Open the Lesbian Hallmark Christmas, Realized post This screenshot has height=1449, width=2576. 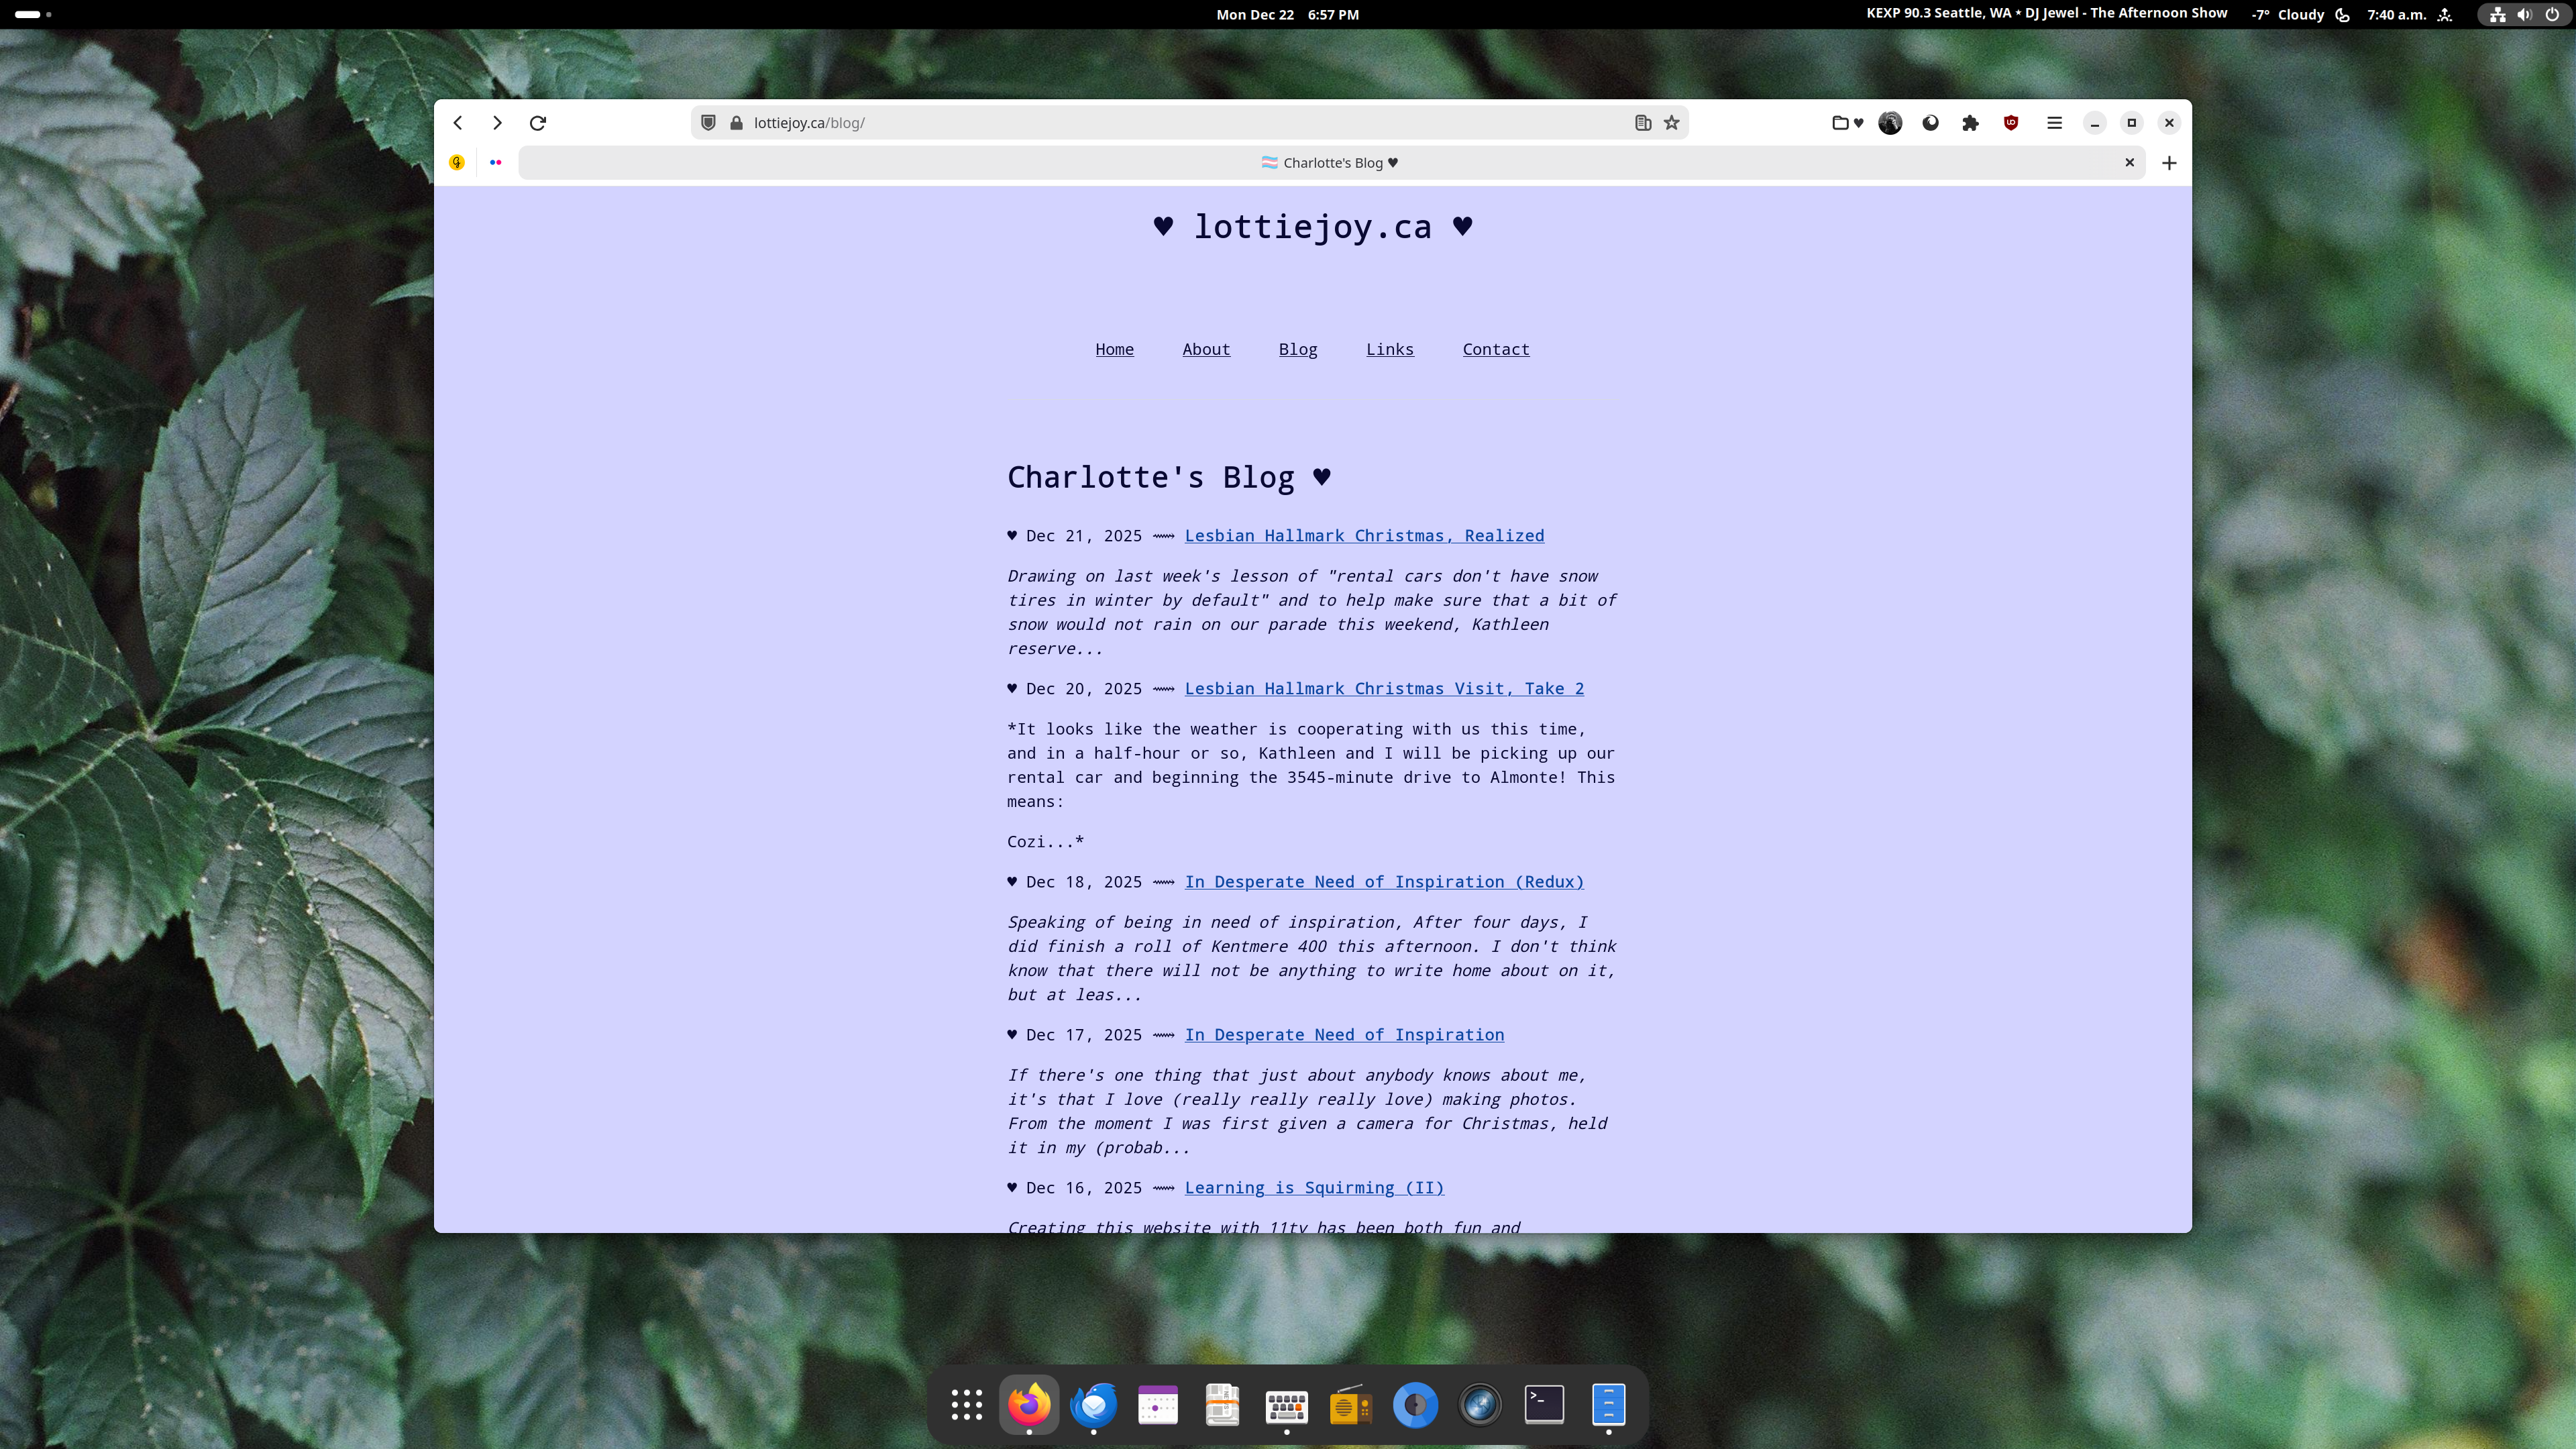(x=1364, y=535)
